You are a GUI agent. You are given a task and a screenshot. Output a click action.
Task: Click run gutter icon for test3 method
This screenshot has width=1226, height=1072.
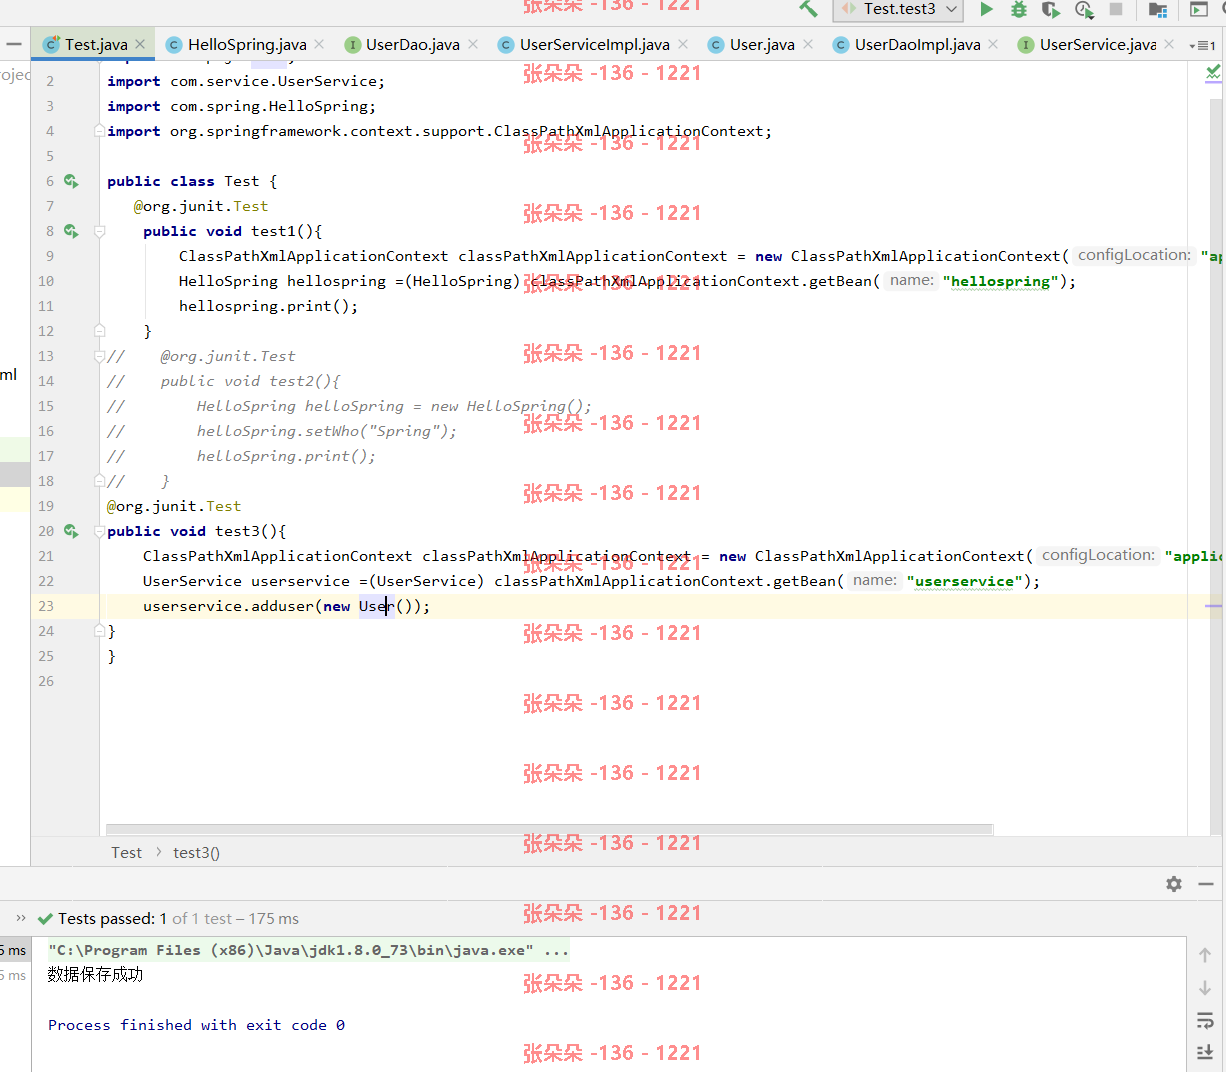71,531
